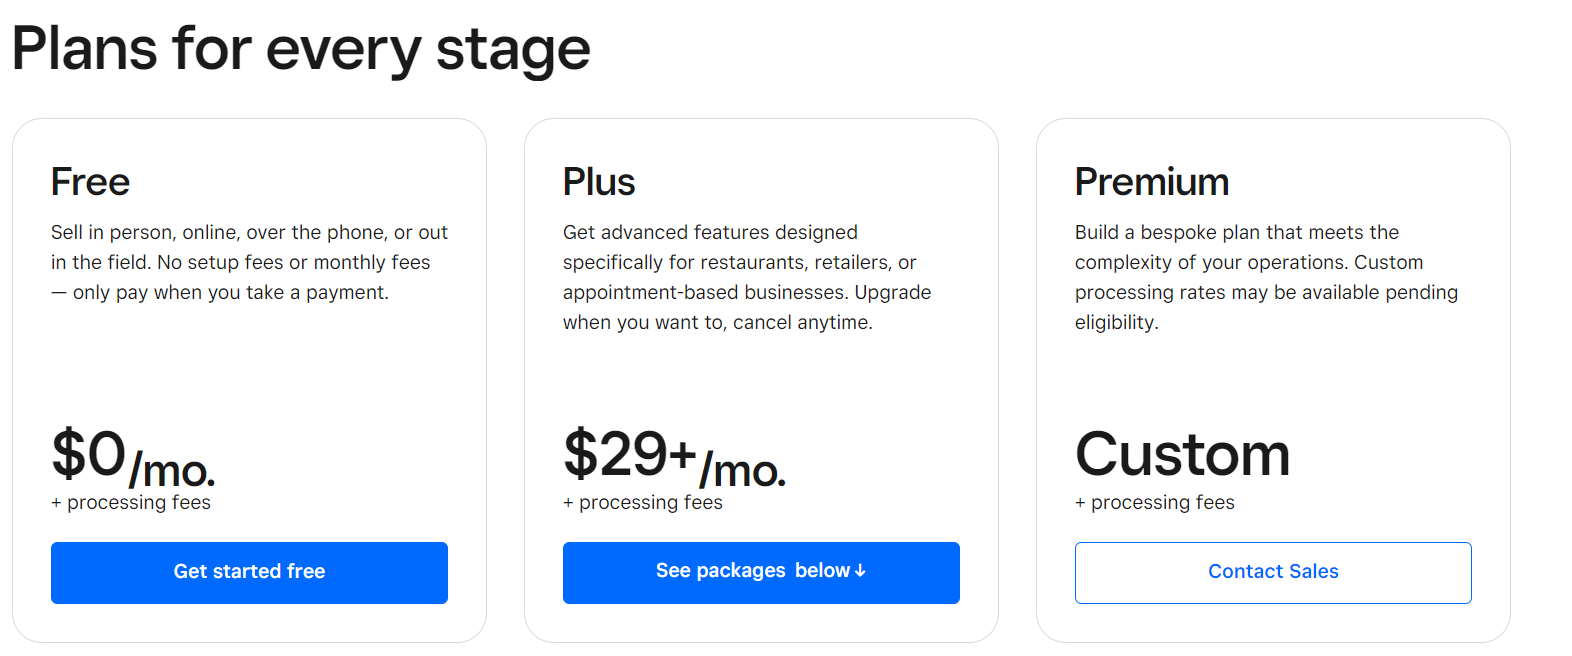Select the Premium plan card
This screenshot has height=656, width=1572.
pyautogui.click(x=1272, y=380)
